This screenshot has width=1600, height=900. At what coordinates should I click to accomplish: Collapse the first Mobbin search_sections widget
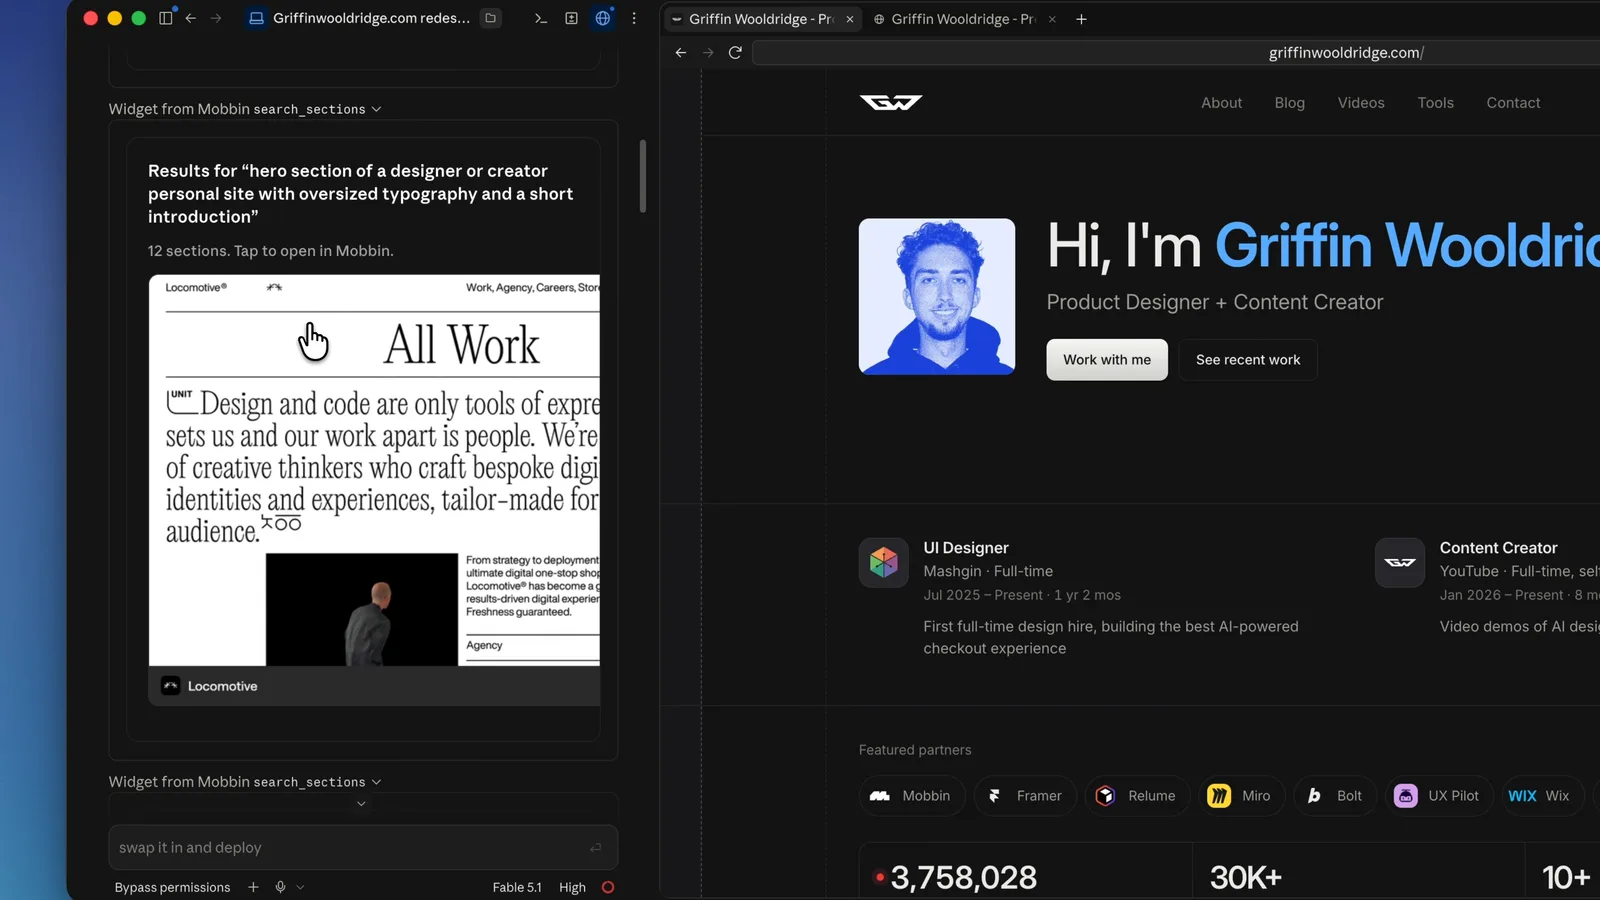[245, 109]
